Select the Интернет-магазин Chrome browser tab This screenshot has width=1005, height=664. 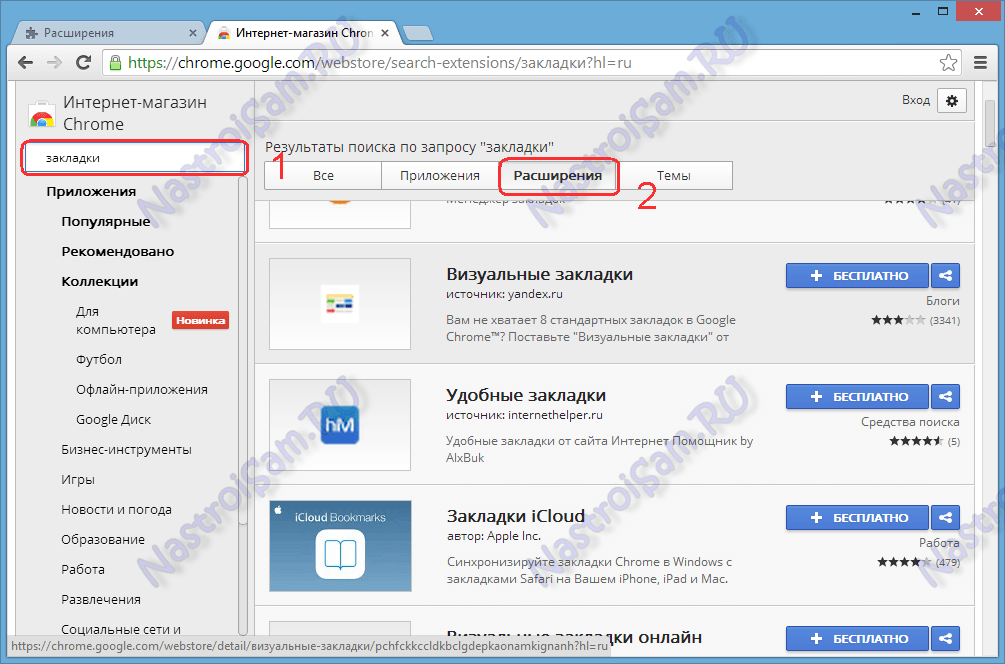301,33
